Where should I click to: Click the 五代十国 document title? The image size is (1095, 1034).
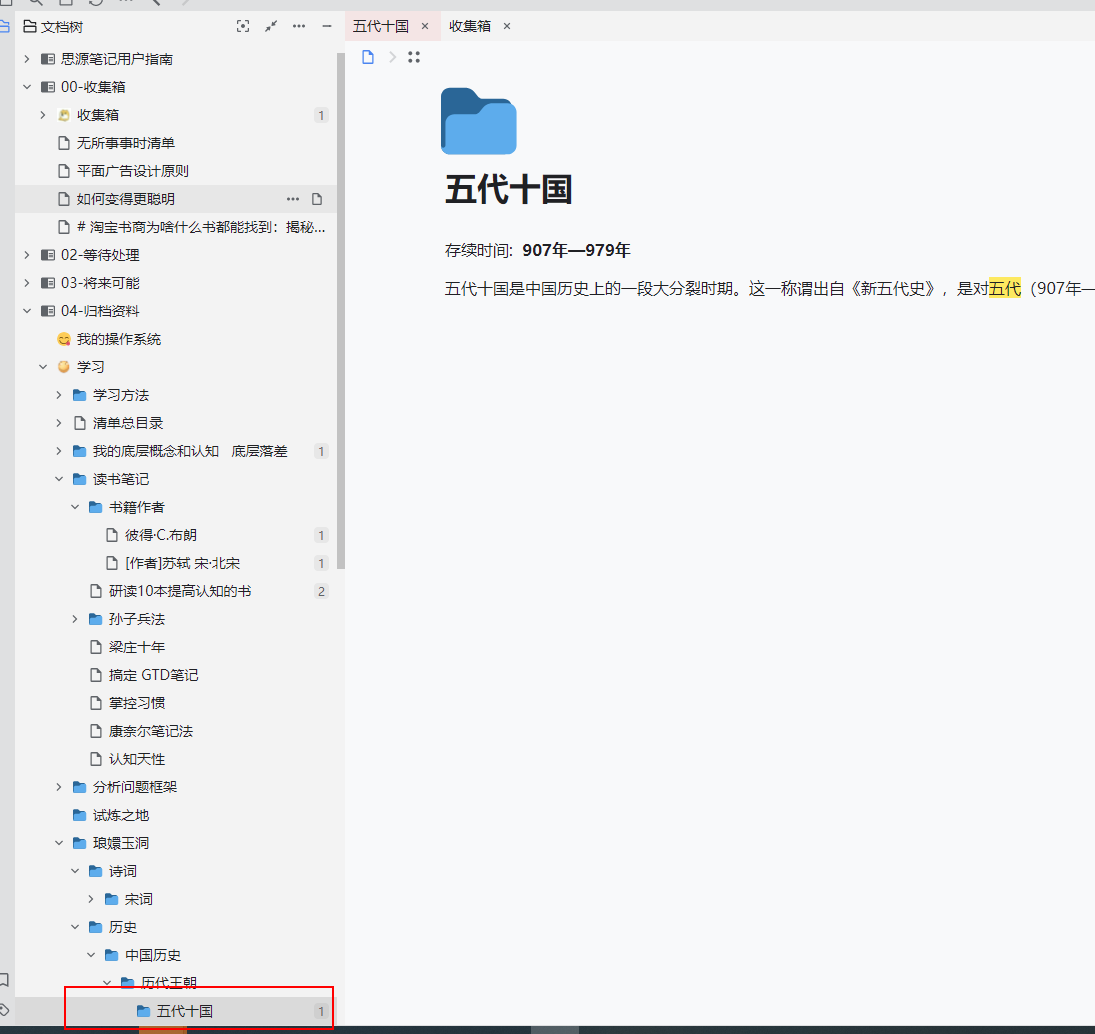(x=508, y=190)
